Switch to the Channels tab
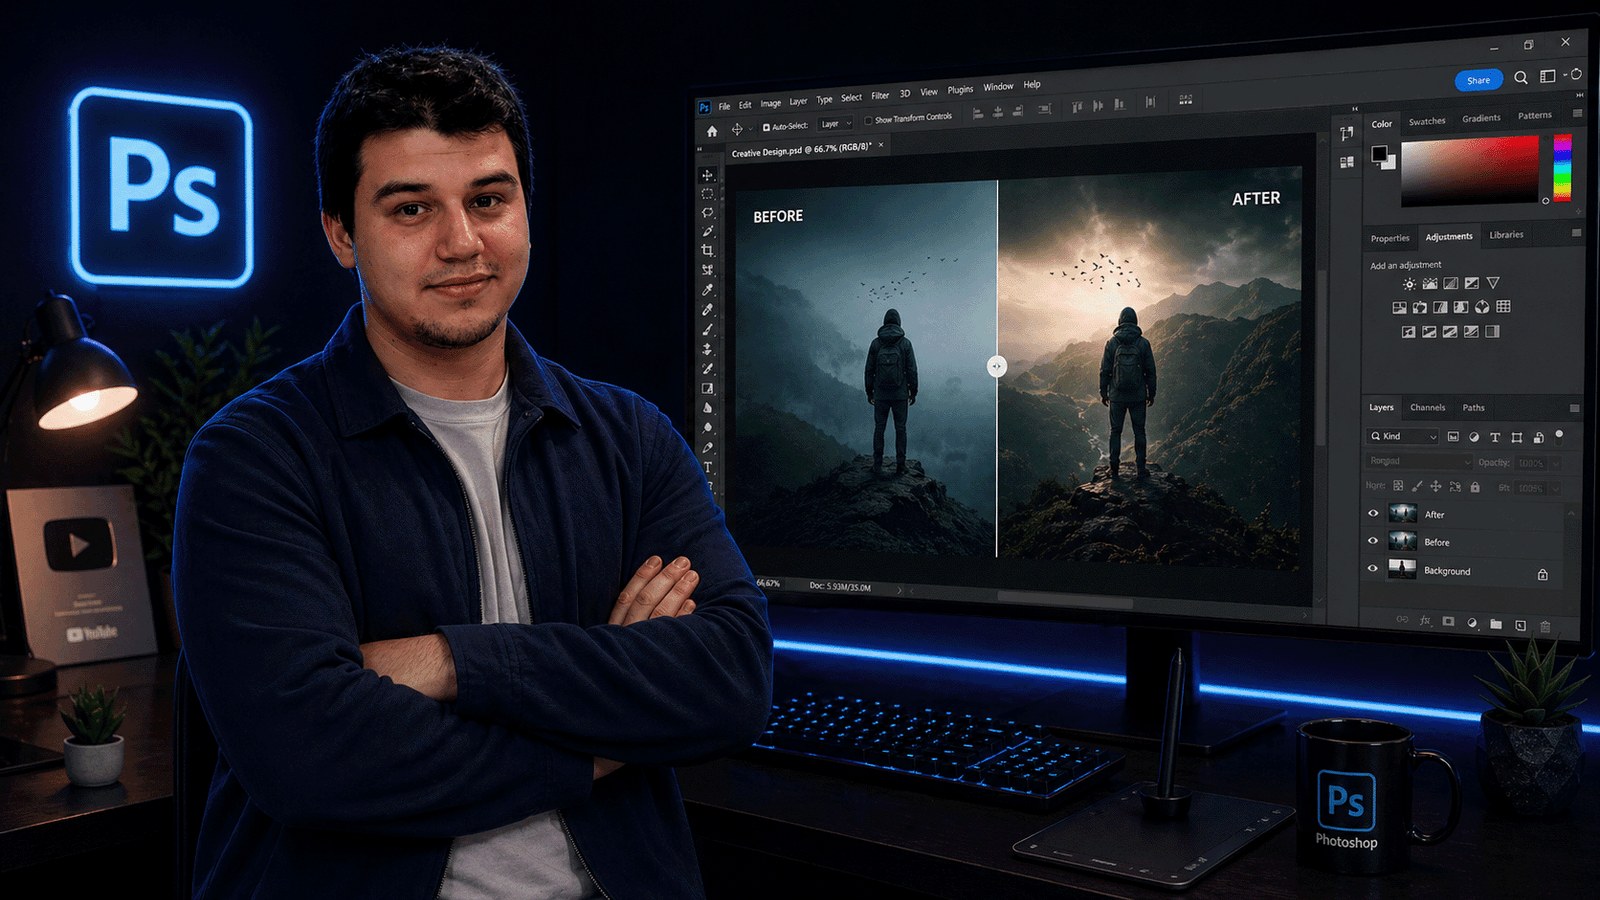1600x900 pixels. [x=1427, y=407]
